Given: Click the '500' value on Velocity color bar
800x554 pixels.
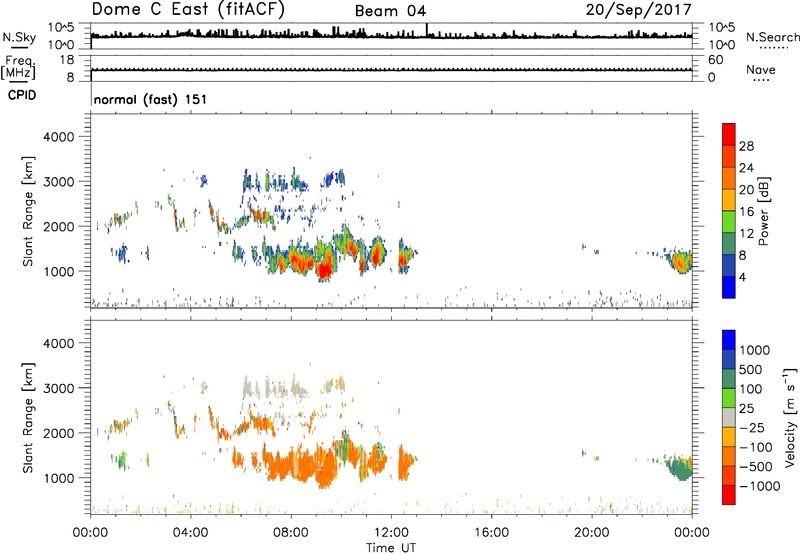Looking at the screenshot, I should pyautogui.click(x=753, y=370).
